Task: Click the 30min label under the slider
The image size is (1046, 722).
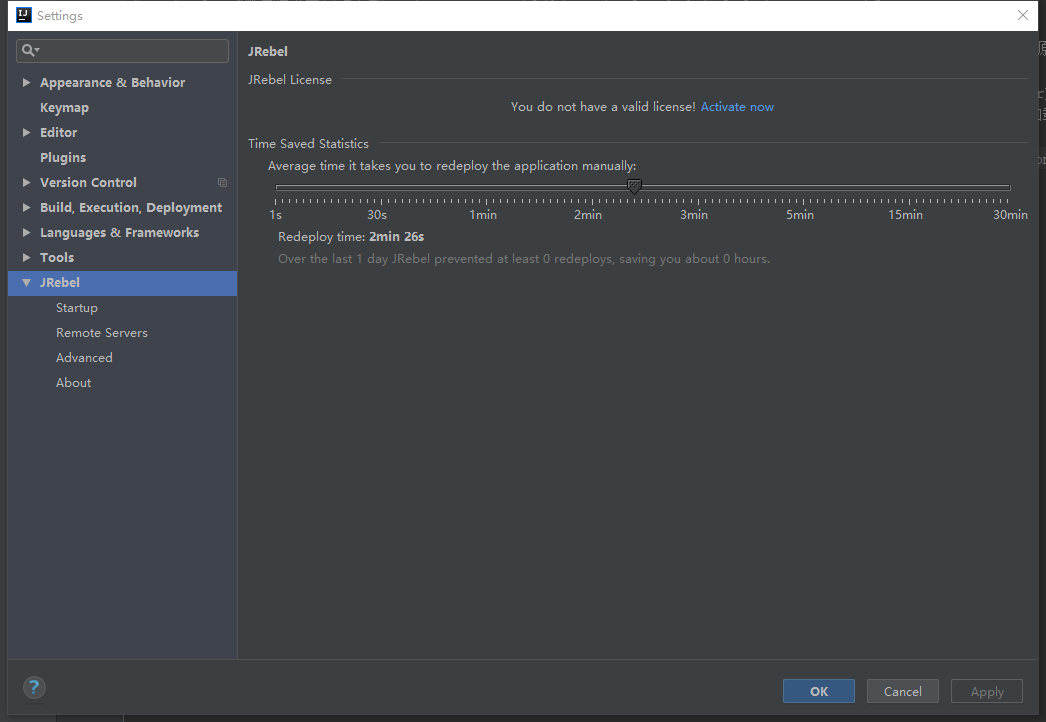Action: point(1010,215)
